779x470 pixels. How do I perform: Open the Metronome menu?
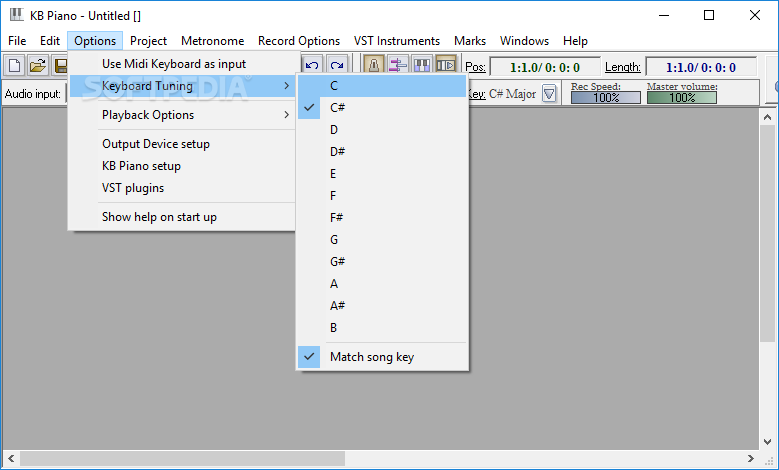pyautogui.click(x=213, y=41)
